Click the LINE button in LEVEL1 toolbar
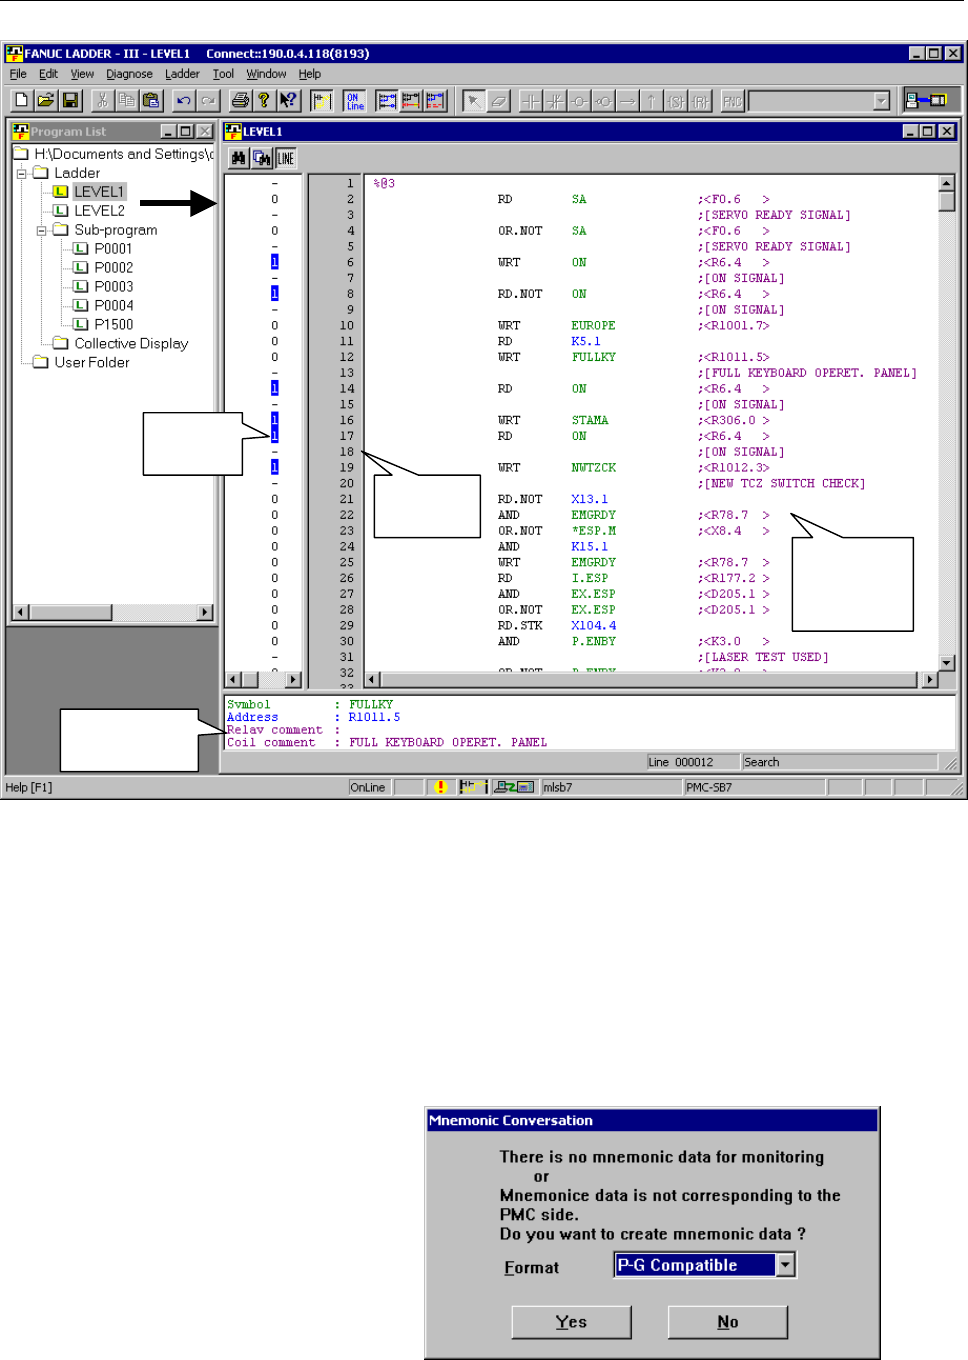This screenshot has height=1360, width=968. 286,158
